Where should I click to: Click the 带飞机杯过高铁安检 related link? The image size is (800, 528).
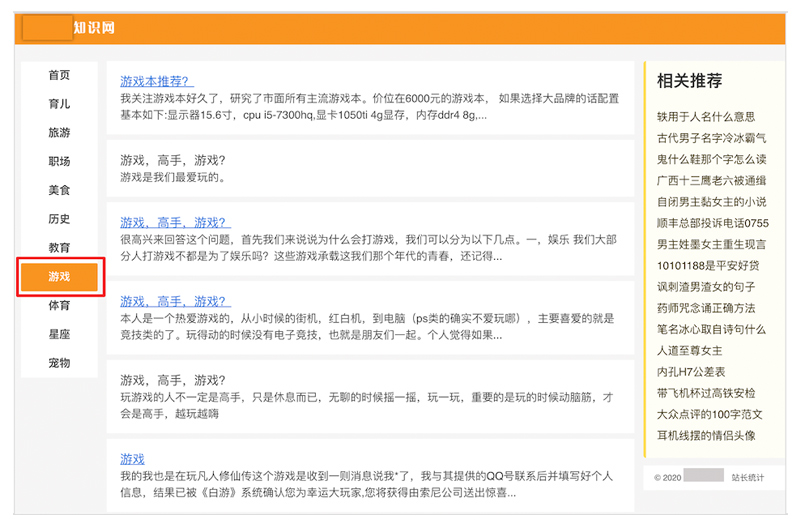706,393
